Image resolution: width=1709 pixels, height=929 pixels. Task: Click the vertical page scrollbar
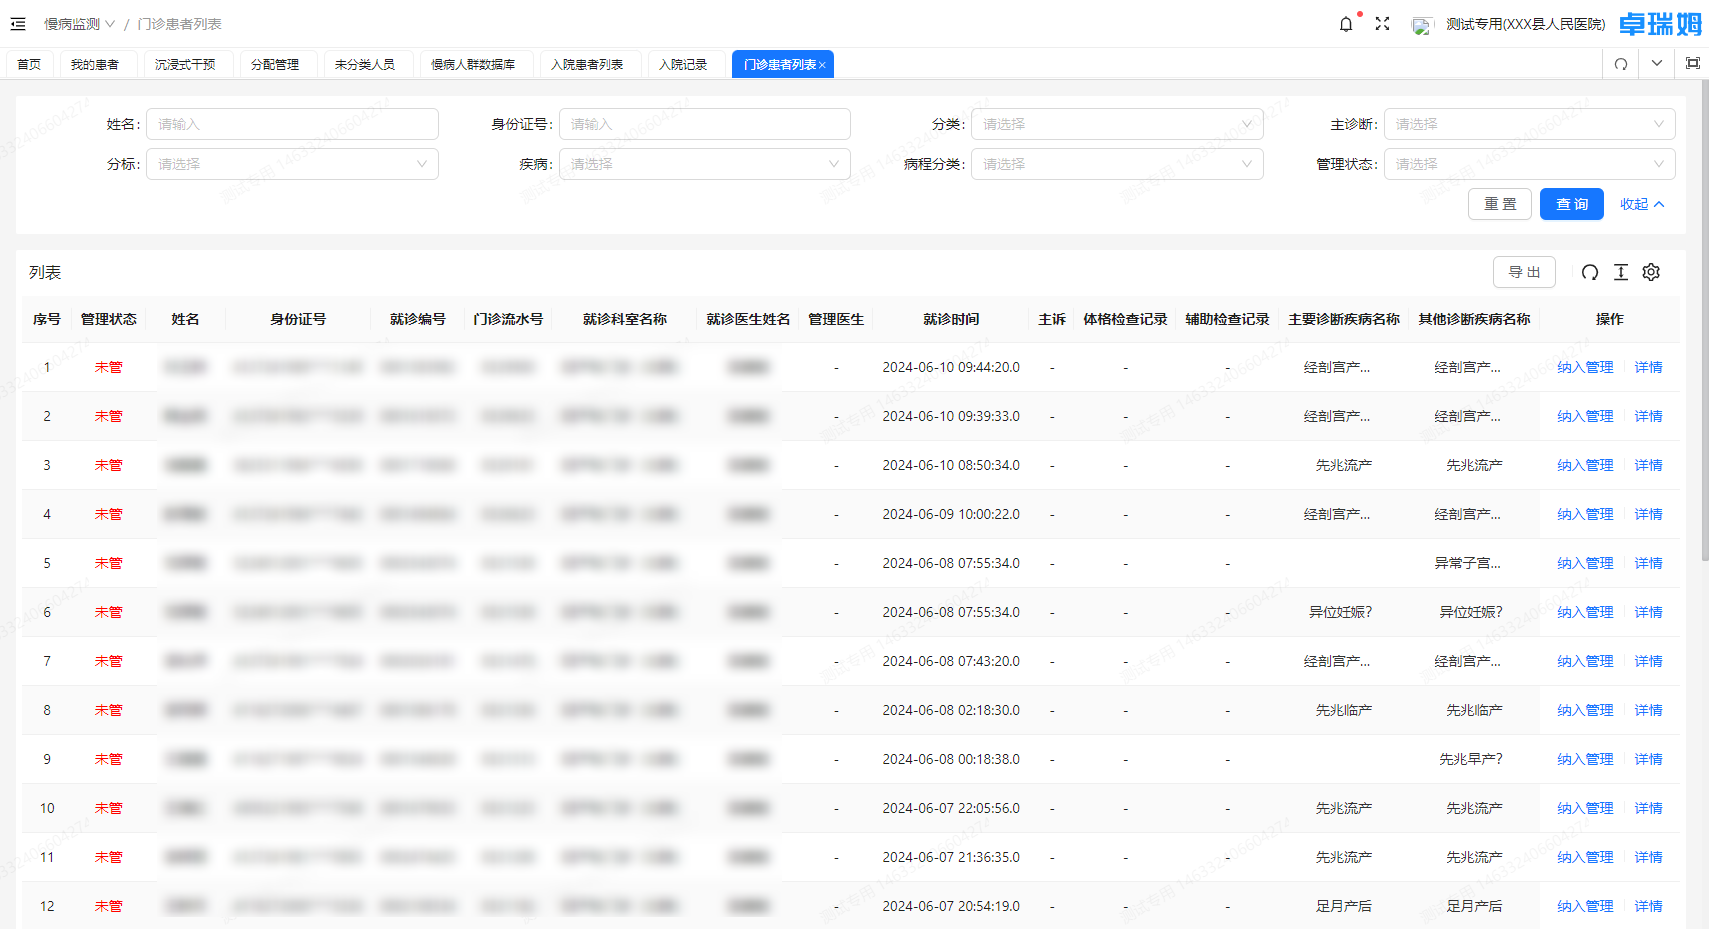1704,320
